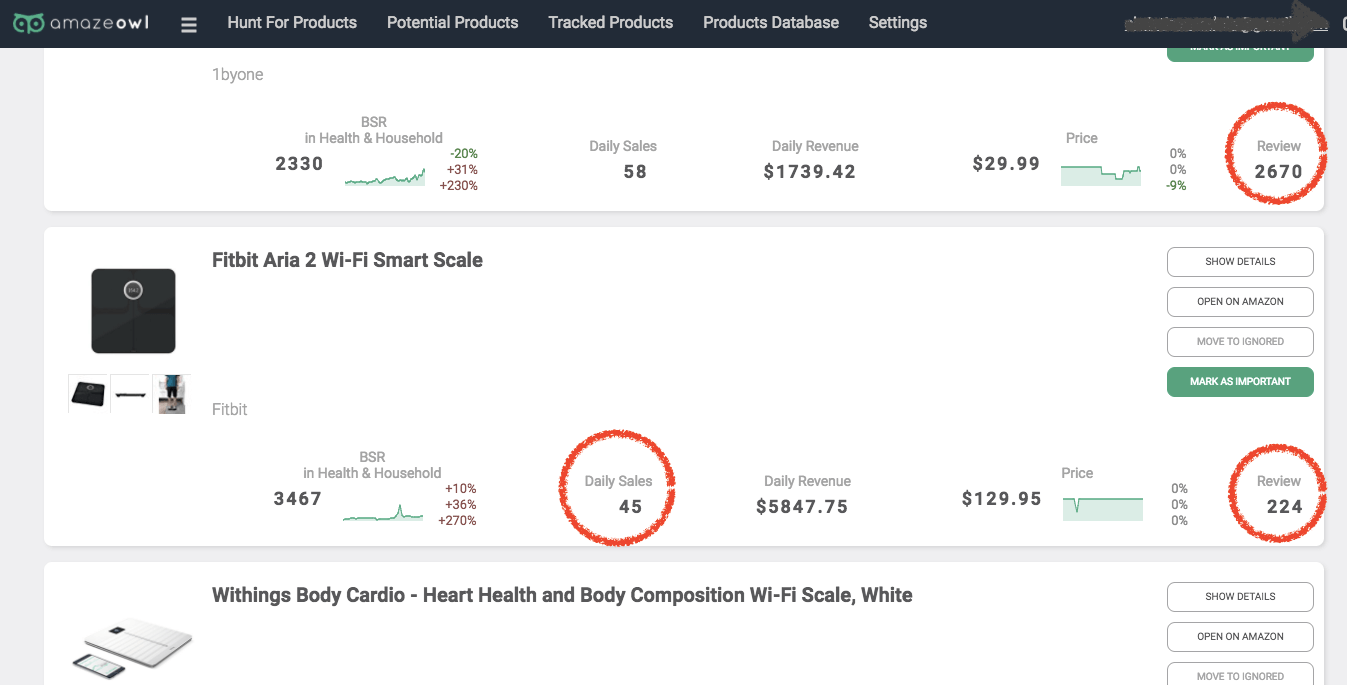
Task: Click BSR value 2330
Action: 299,164
